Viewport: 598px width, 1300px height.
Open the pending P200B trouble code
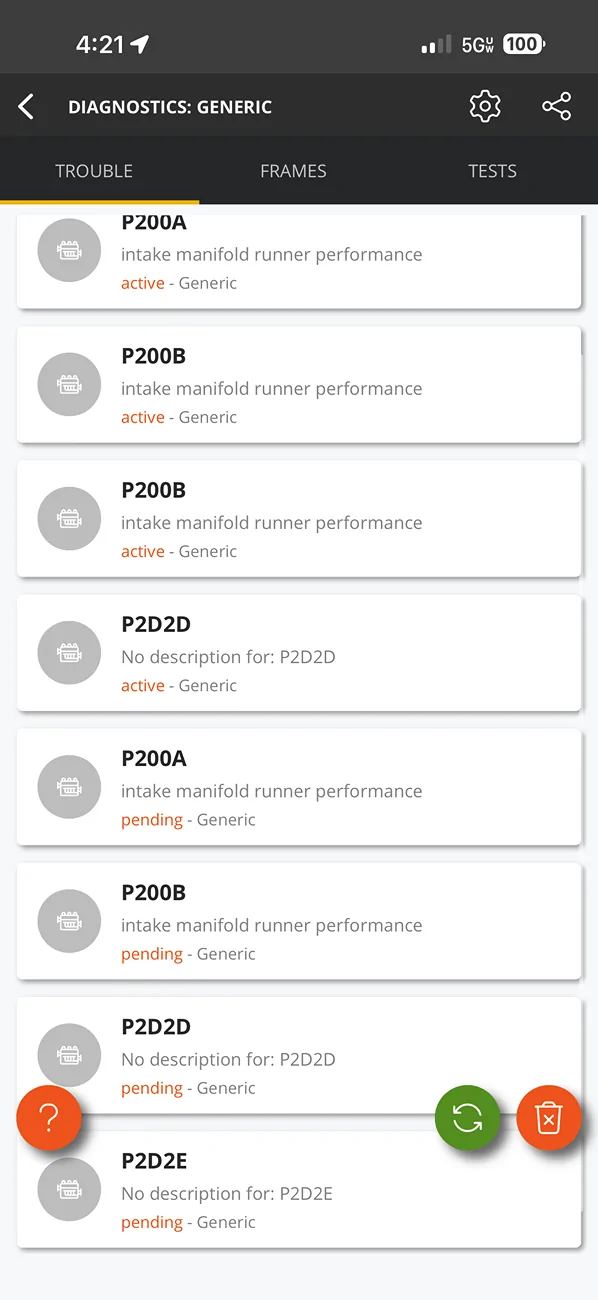point(299,921)
